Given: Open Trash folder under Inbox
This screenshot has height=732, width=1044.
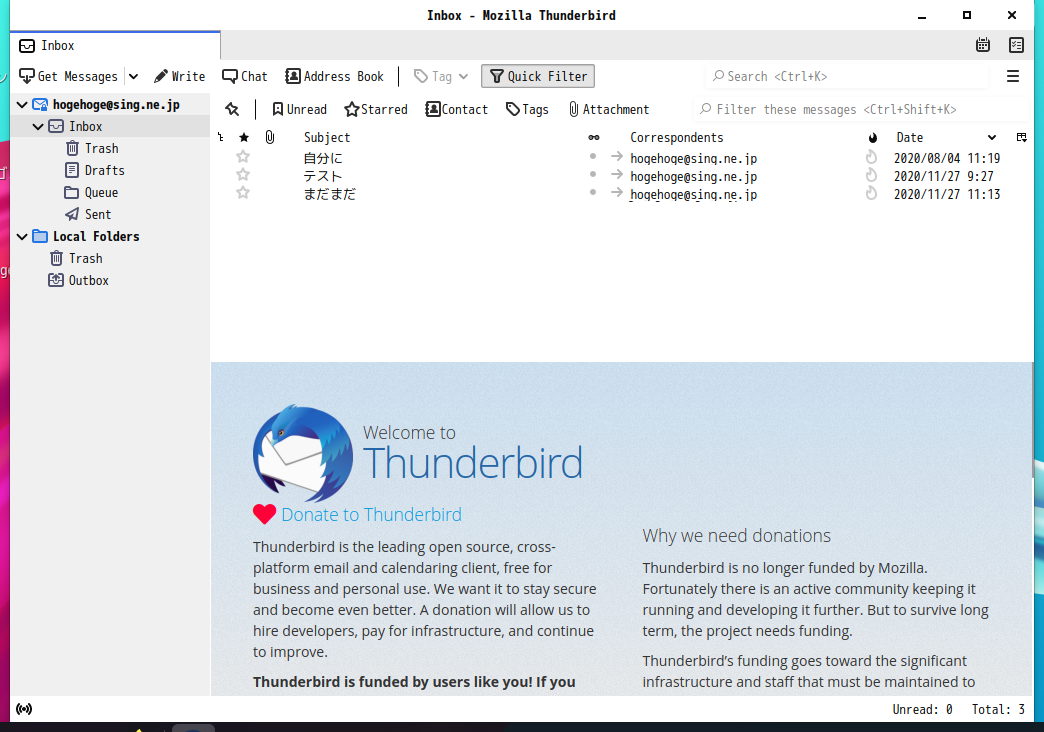Looking at the screenshot, I should tap(101, 149).
